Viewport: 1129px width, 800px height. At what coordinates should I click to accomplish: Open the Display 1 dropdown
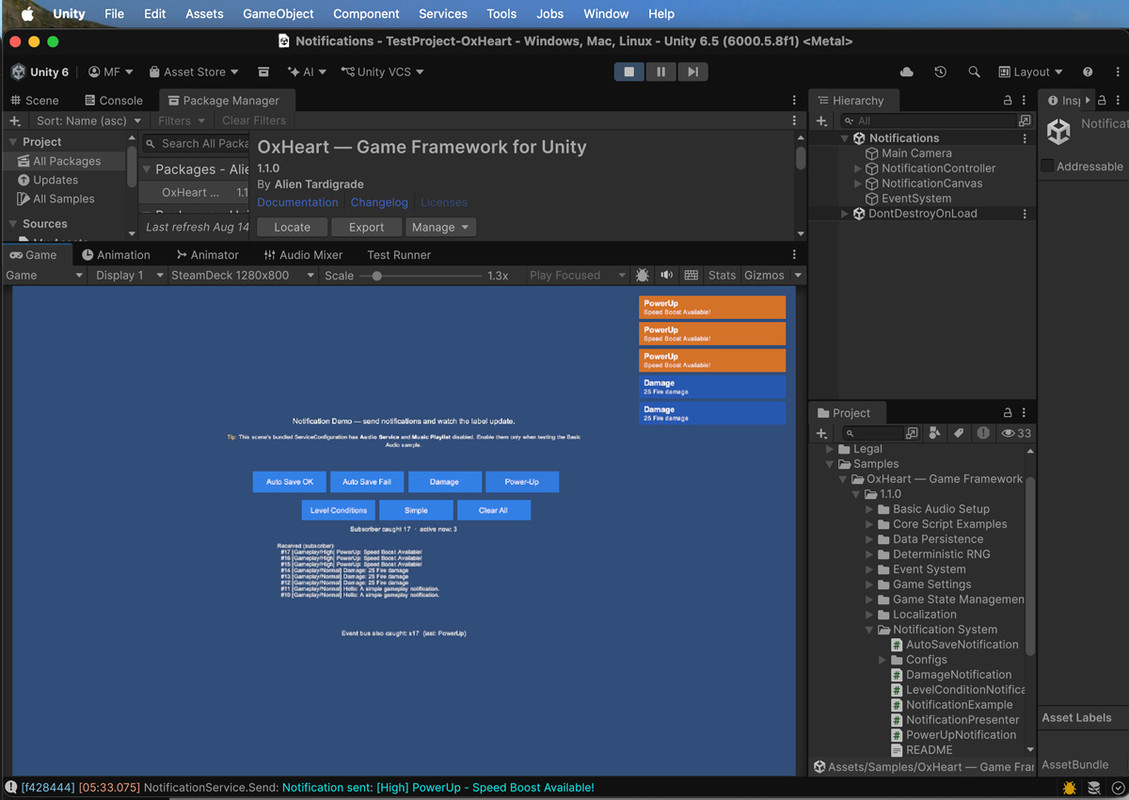pyautogui.click(x=130, y=275)
